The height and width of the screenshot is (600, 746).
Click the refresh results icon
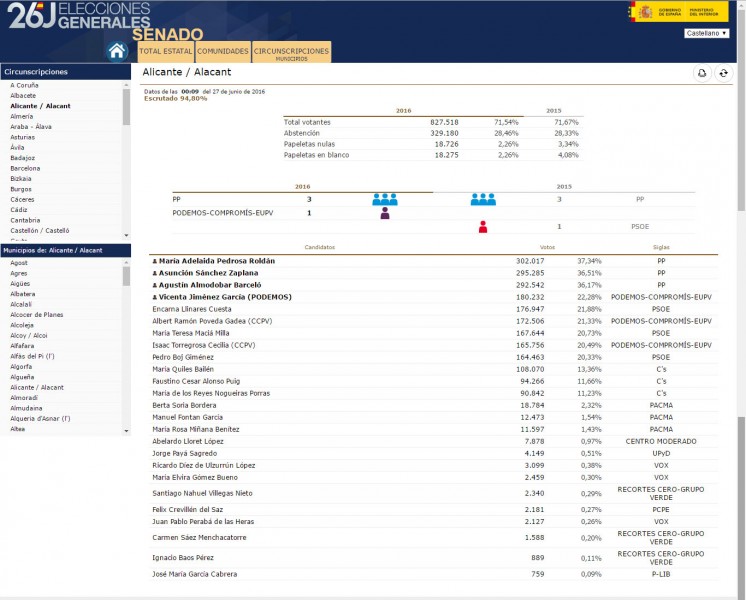[x=723, y=73]
